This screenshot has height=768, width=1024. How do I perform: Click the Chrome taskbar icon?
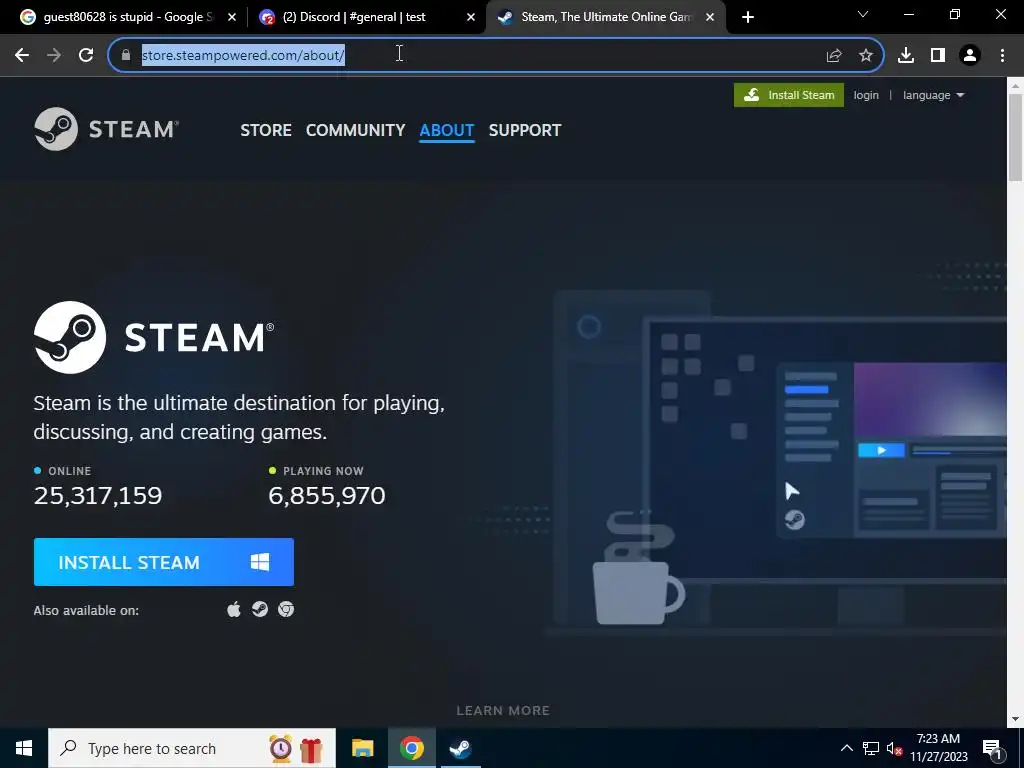pyautogui.click(x=411, y=748)
